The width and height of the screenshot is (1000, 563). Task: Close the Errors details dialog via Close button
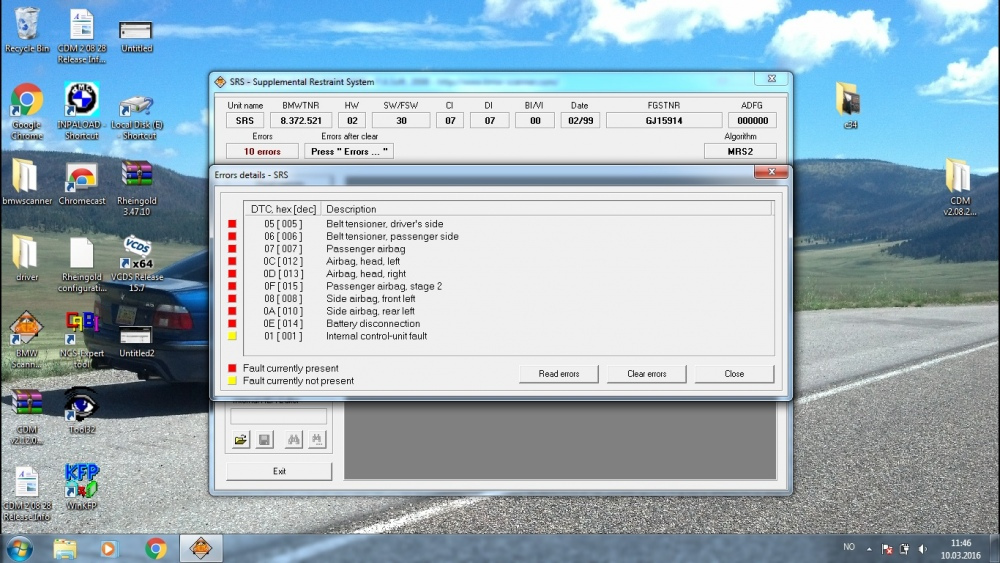(734, 374)
